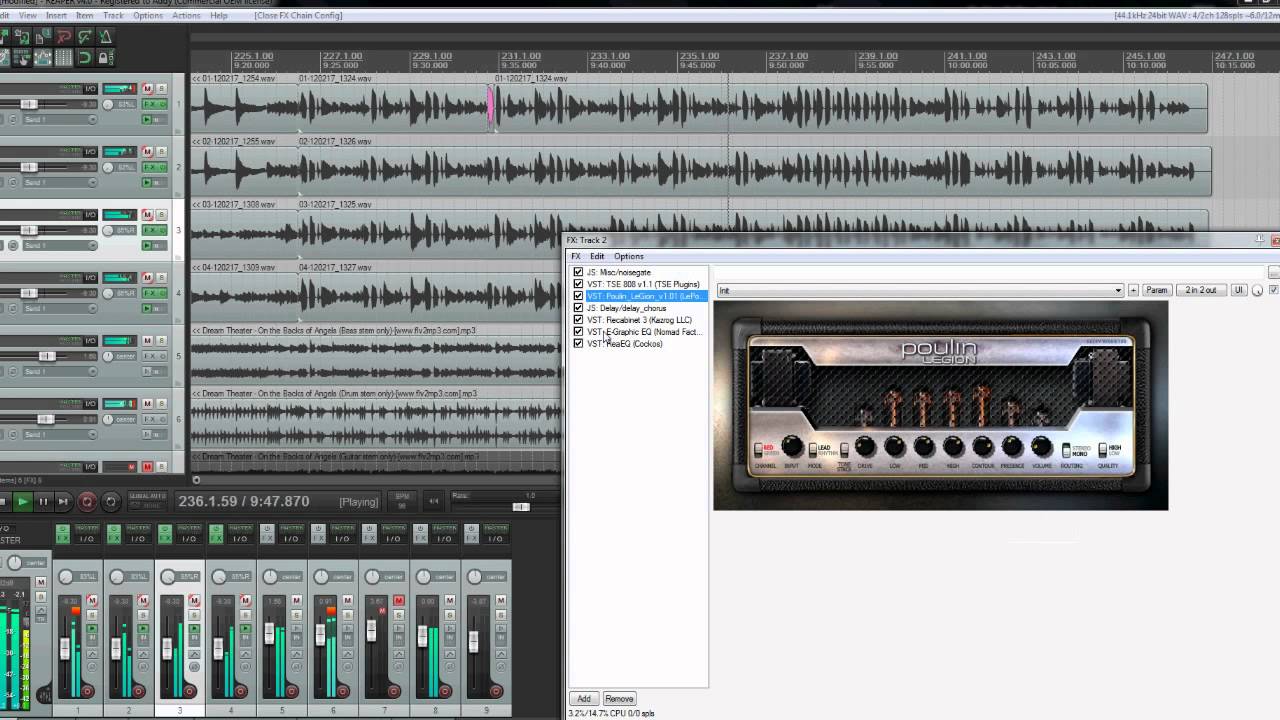Toggle Recabinet 3 plugin checkbox
The height and width of the screenshot is (720, 1280).
578,320
